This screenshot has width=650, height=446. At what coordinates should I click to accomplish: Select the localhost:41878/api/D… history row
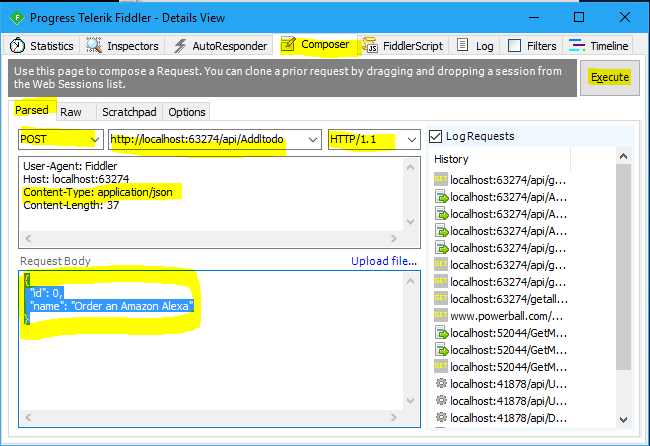[x=501, y=418]
